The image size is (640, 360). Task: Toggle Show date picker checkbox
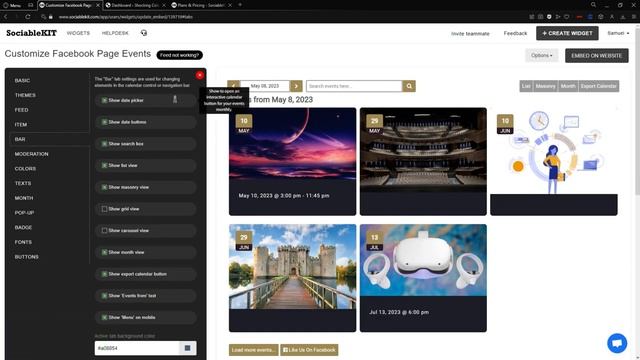click(104, 100)
